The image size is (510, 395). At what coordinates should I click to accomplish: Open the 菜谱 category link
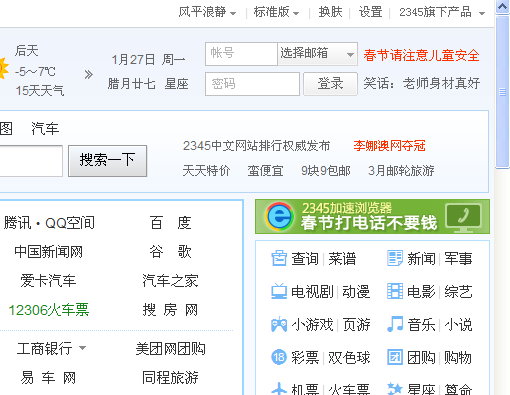342,259
